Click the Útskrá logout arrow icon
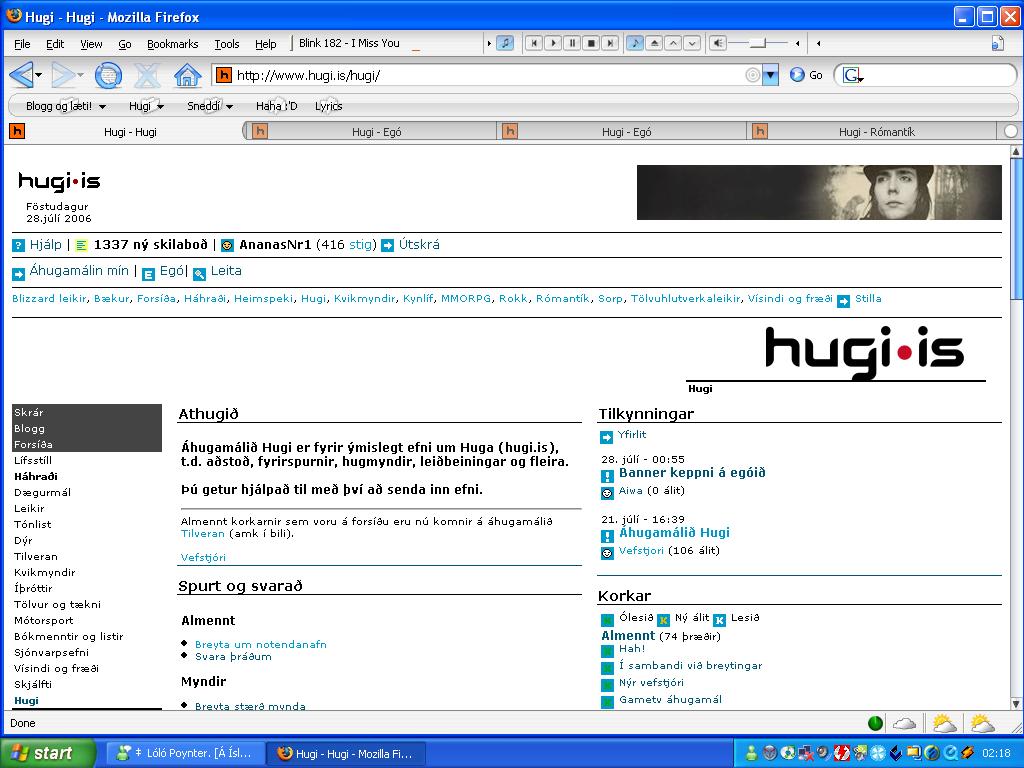The image size is (1024, 768). (387, 246)
